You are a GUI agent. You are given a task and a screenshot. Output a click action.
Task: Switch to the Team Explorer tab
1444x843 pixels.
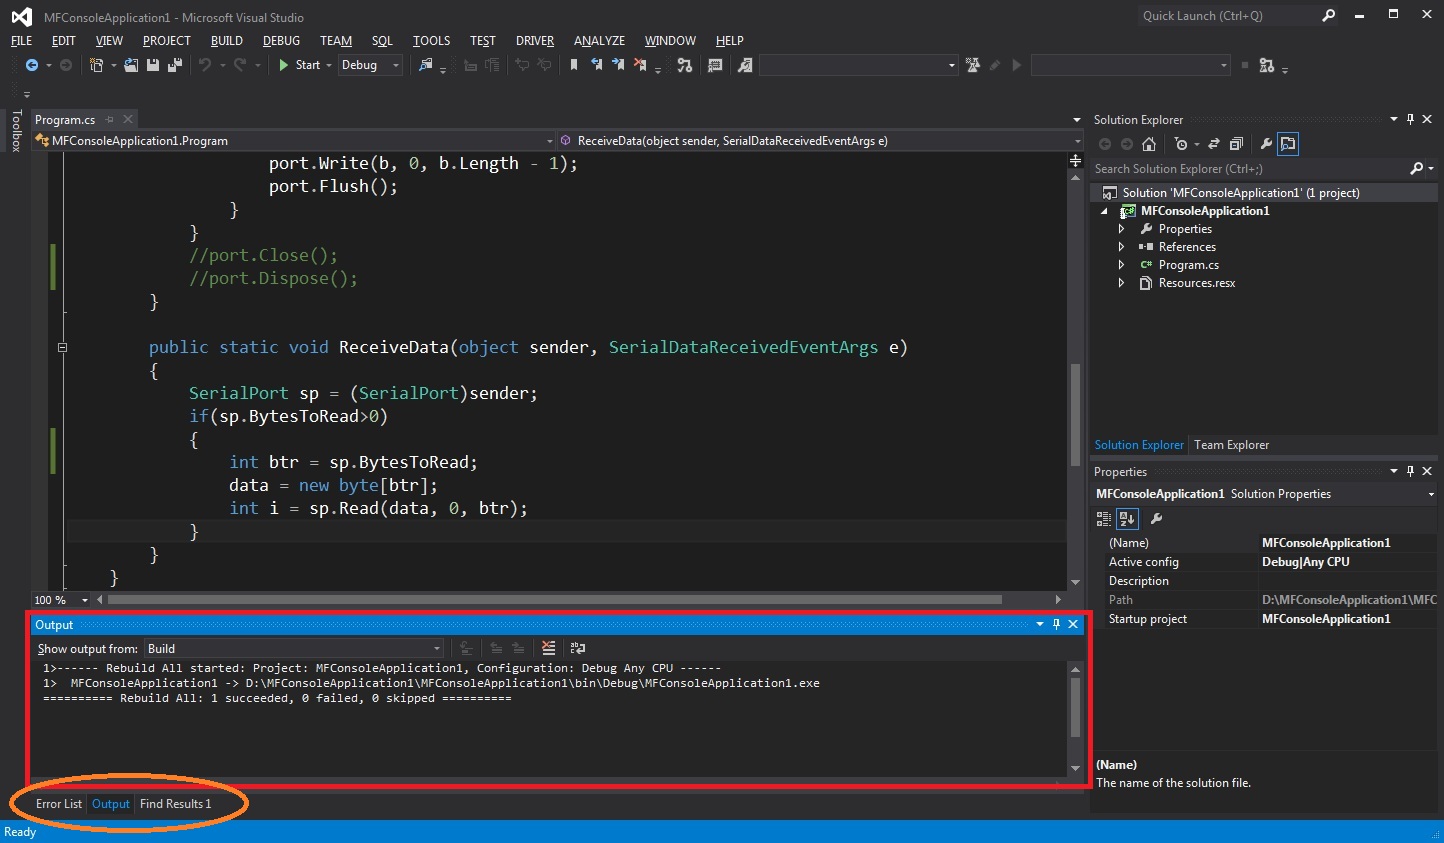(x=1231, y=445)
